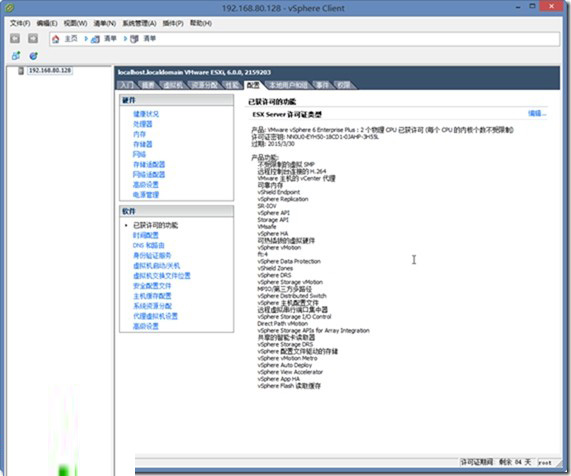Open 系统资源分配 software link

[152, 306]
